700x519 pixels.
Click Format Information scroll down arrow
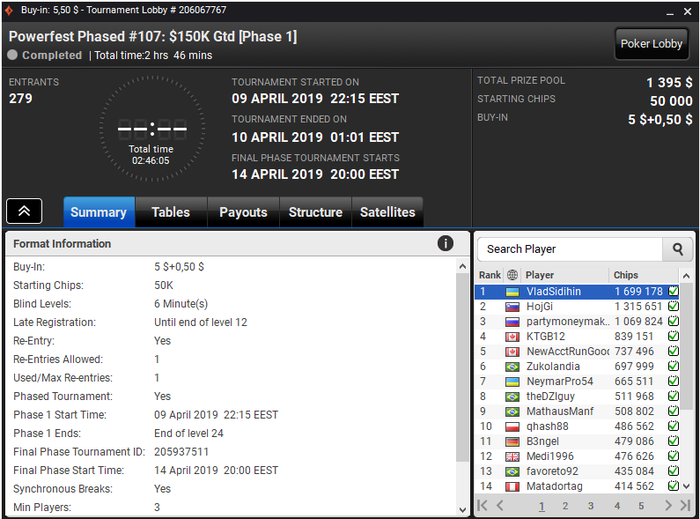(462, 509)
